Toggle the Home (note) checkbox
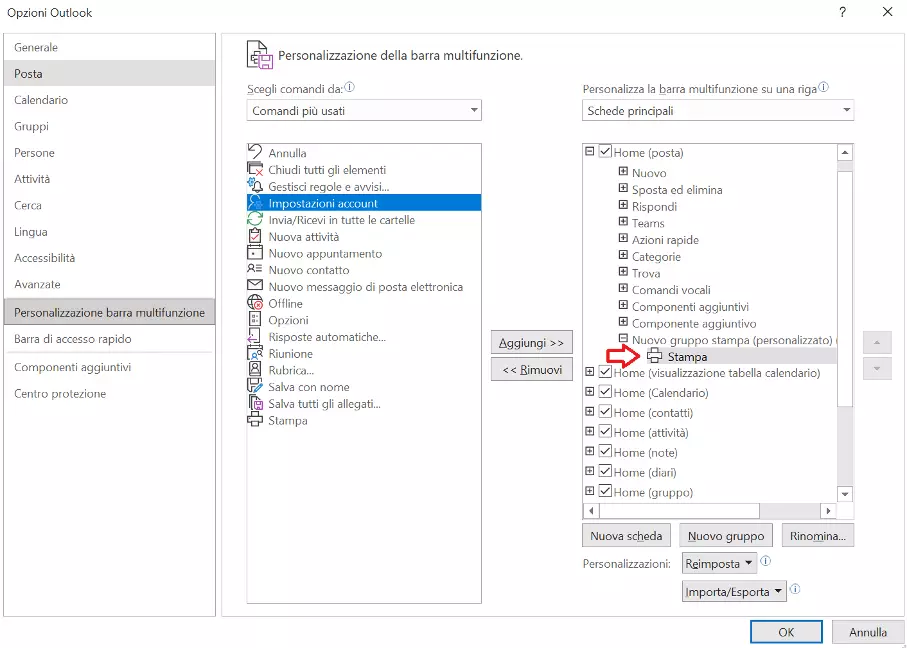This screenshot has width=908, height=648. coord(605,451)
